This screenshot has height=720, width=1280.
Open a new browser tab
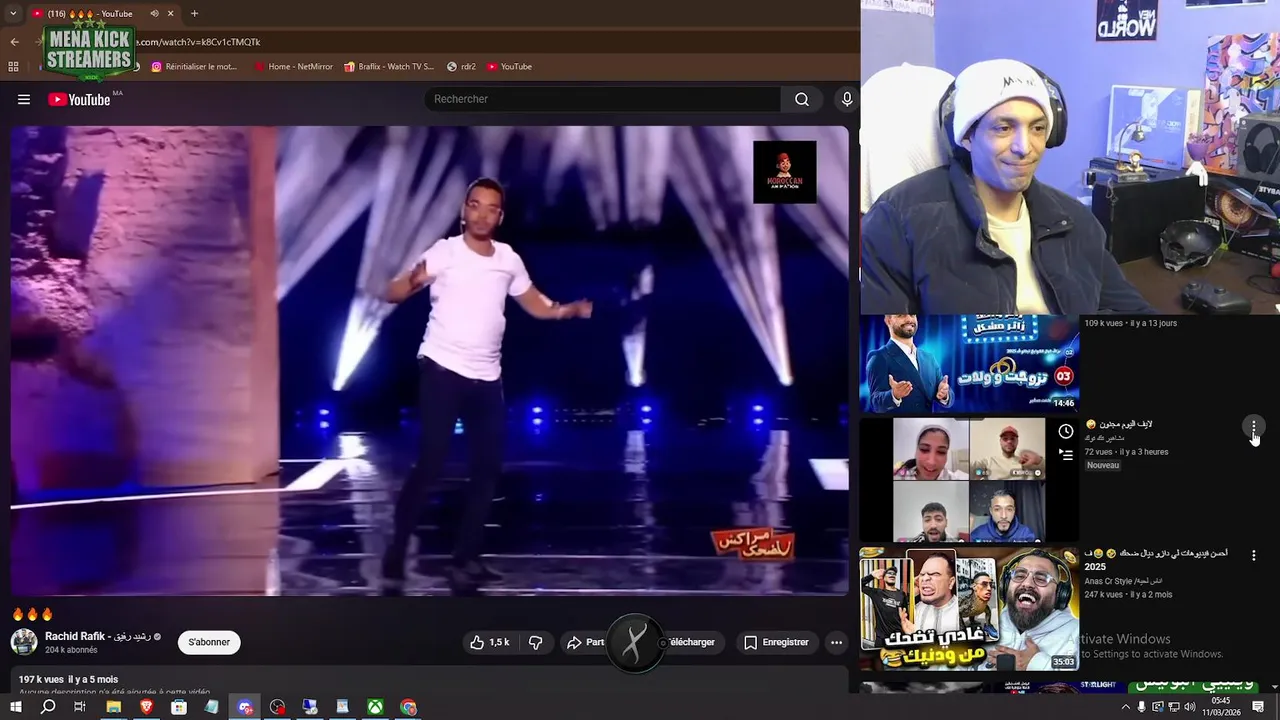pos(195,13)
